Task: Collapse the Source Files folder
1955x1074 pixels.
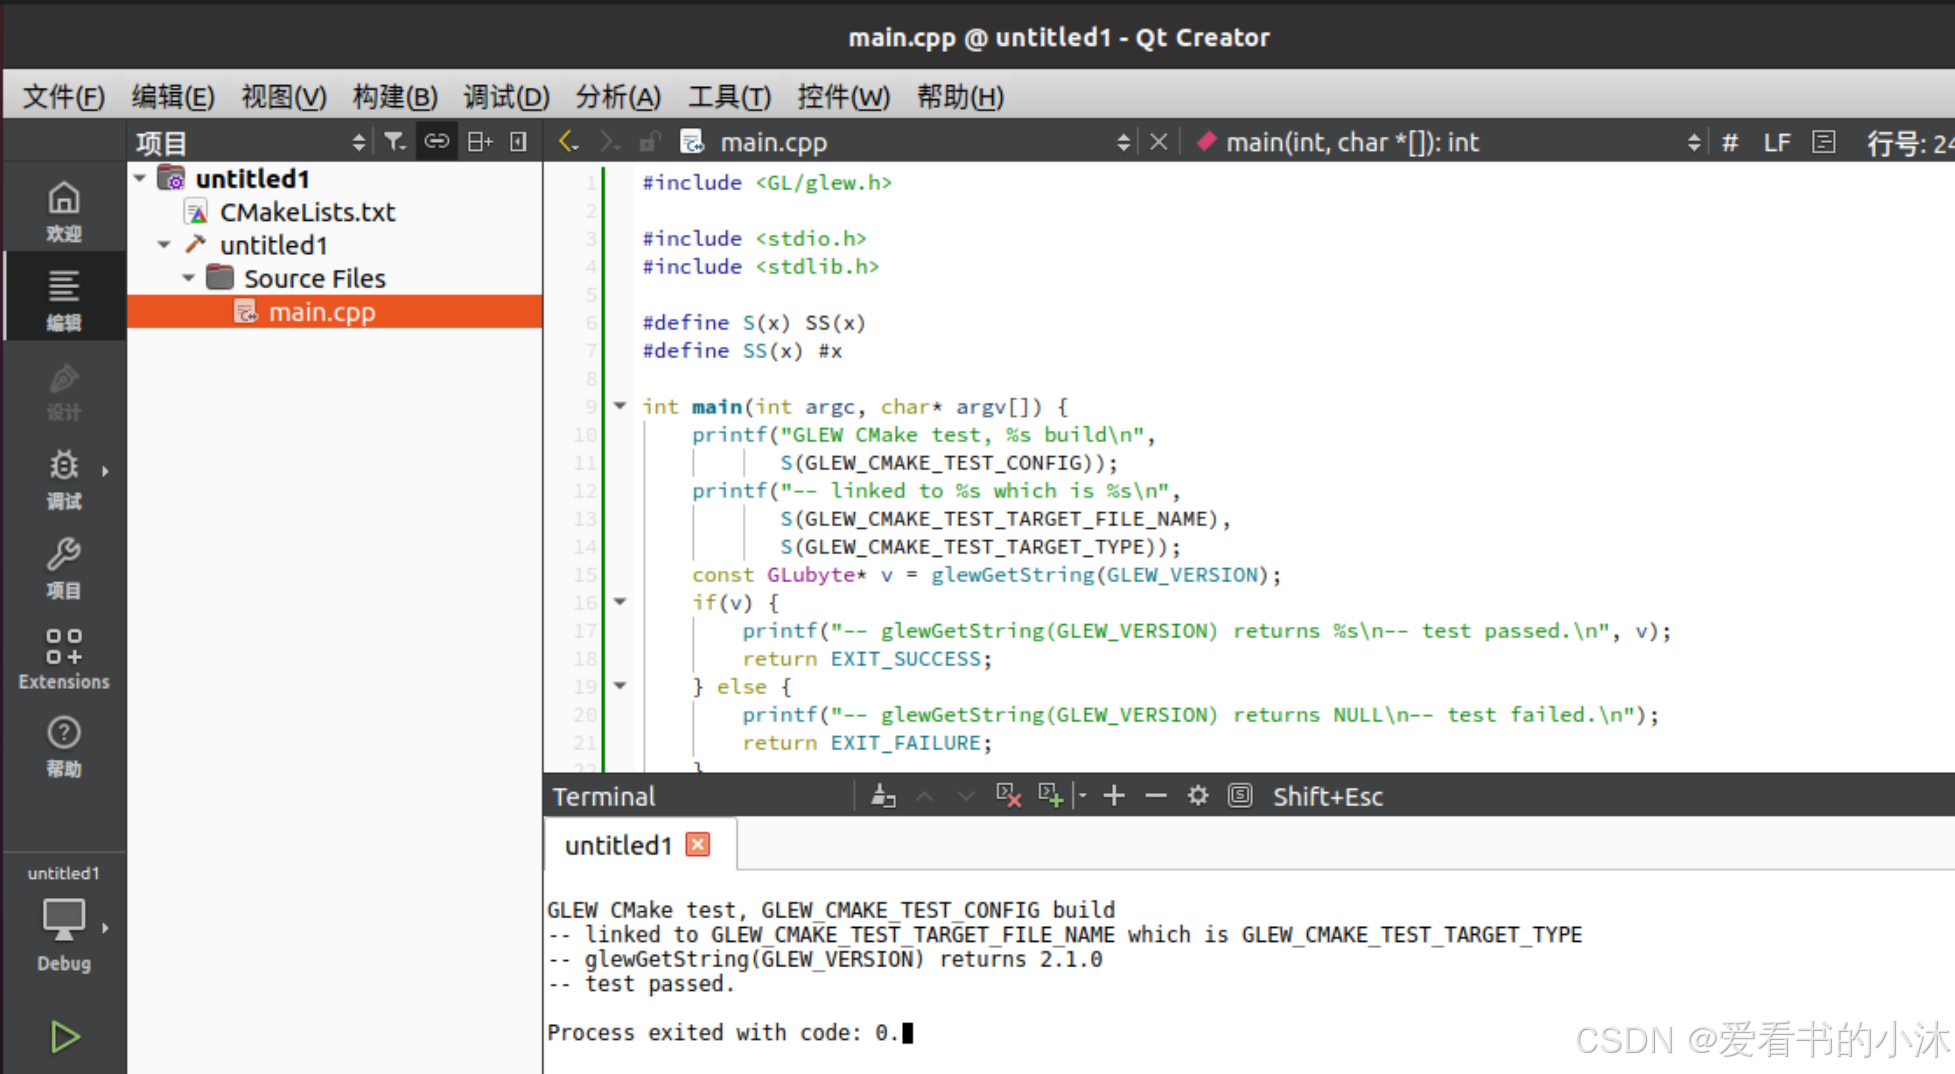Action: tap(188, 278)
